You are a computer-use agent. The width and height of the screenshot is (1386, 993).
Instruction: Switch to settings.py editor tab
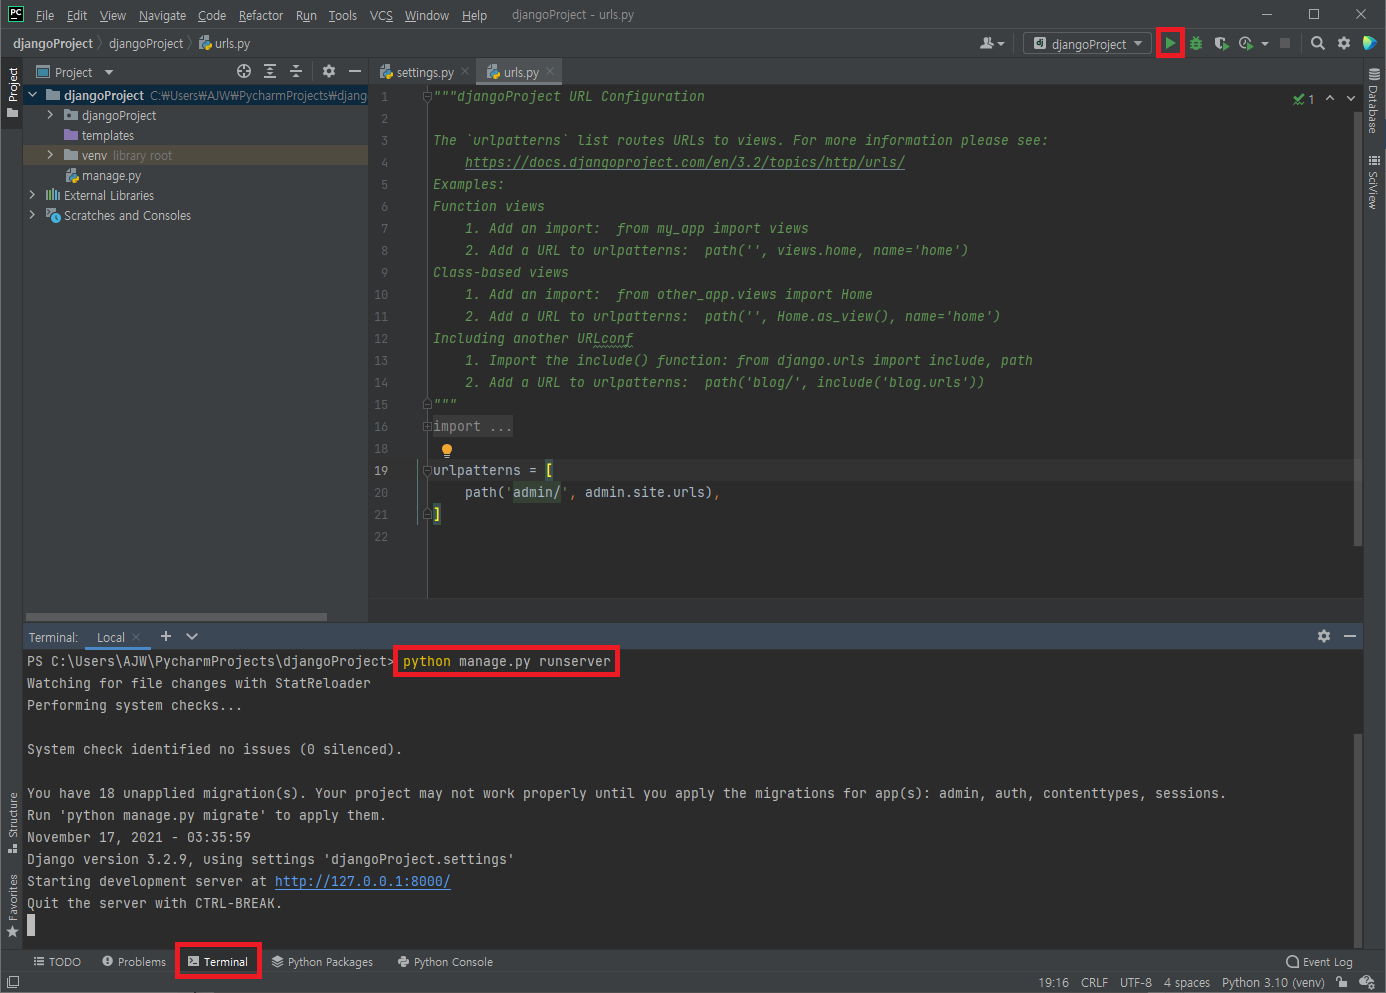(x=424, y=72)
